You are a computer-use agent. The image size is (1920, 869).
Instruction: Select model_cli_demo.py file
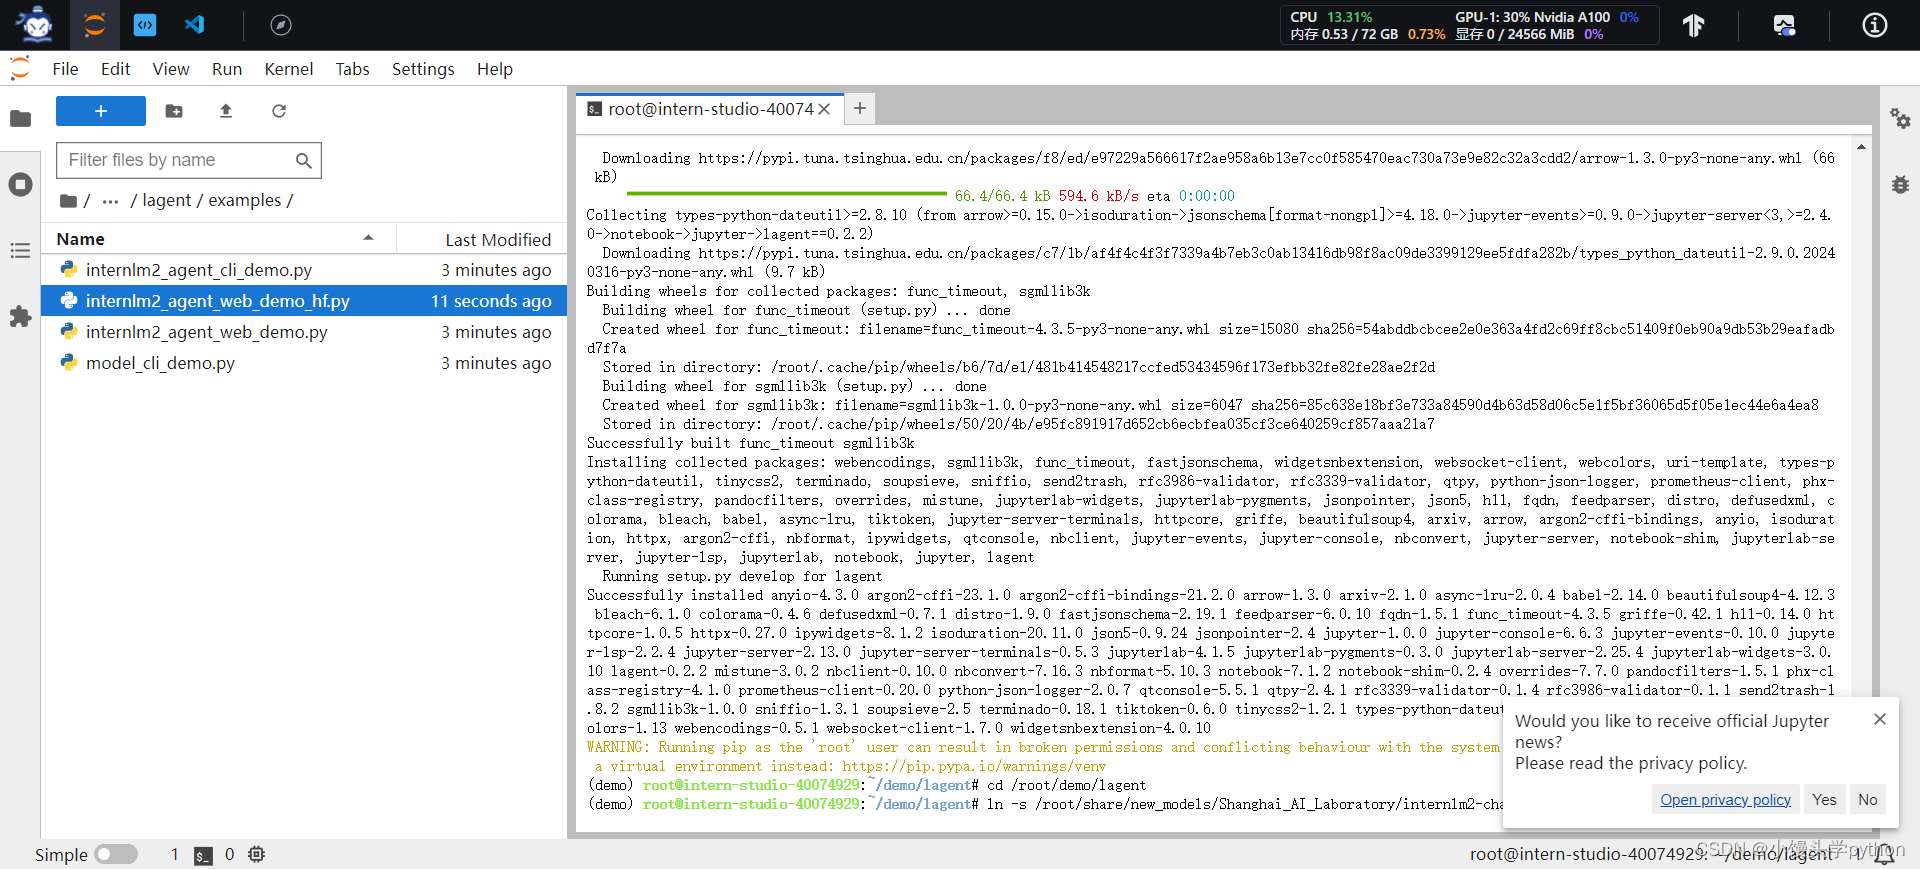[x=304, y=363]
